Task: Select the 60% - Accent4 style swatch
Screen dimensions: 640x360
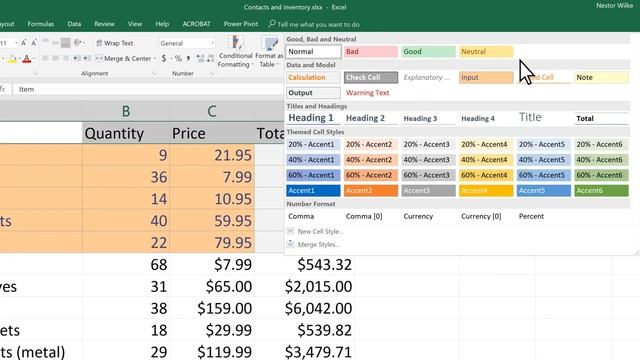Action: (486, 175)
